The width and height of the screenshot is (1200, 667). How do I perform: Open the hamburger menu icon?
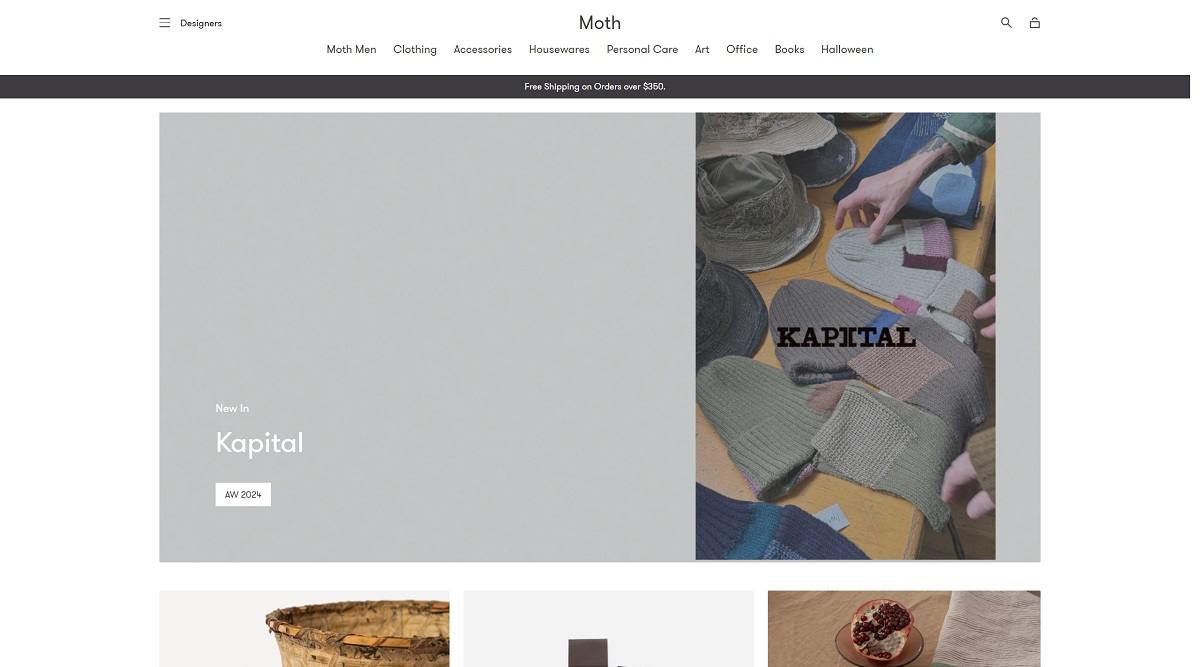tap(164, 23)
